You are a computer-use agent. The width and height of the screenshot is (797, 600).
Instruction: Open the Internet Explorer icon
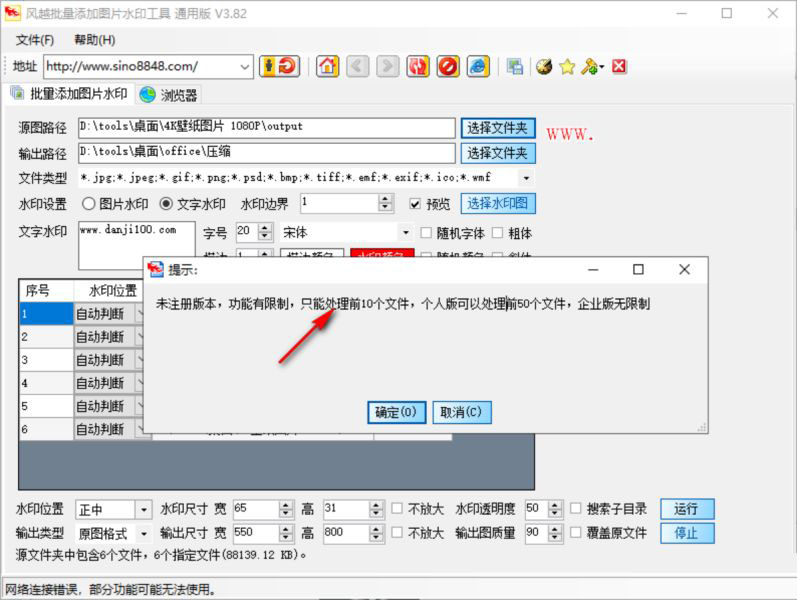tap(478, 67)
